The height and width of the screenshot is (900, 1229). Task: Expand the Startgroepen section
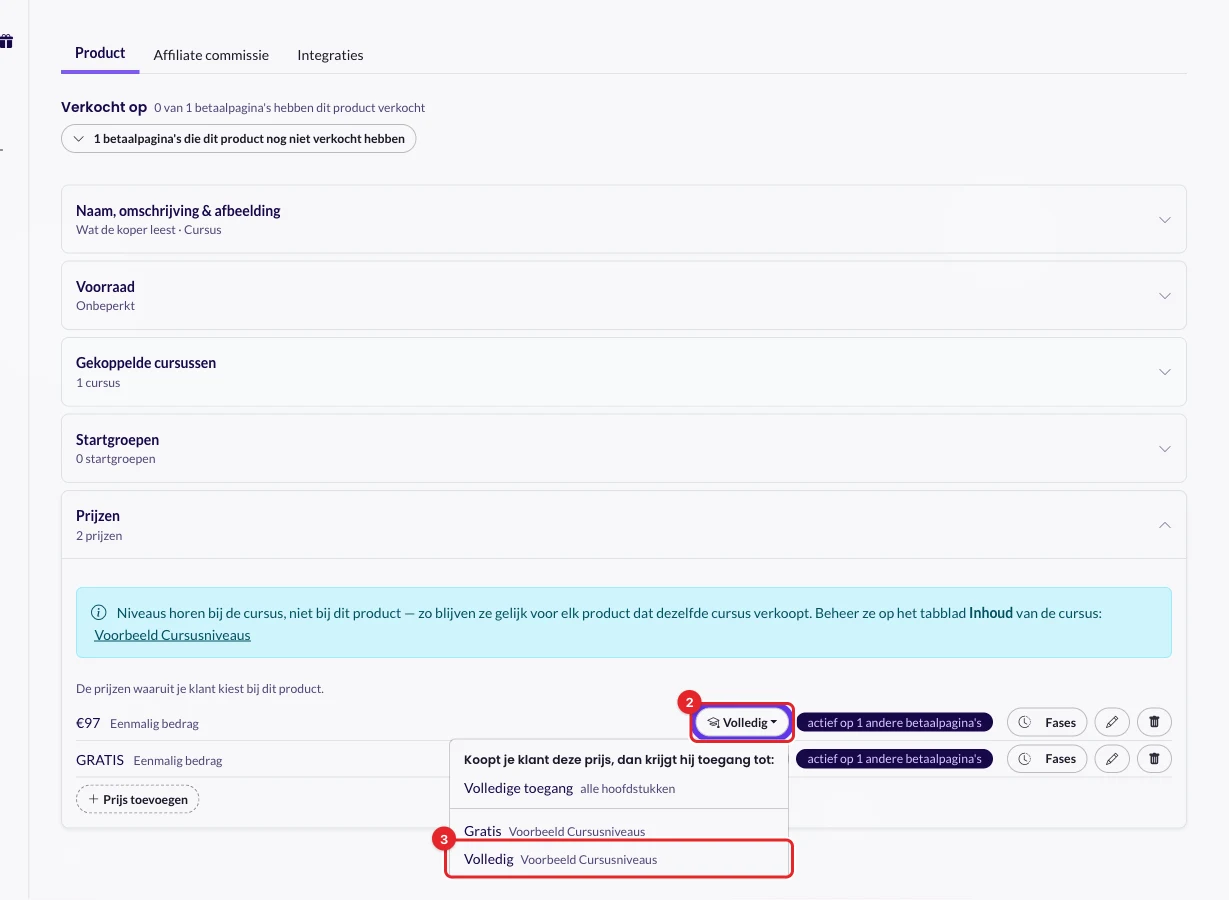click(x=624, y=448)
